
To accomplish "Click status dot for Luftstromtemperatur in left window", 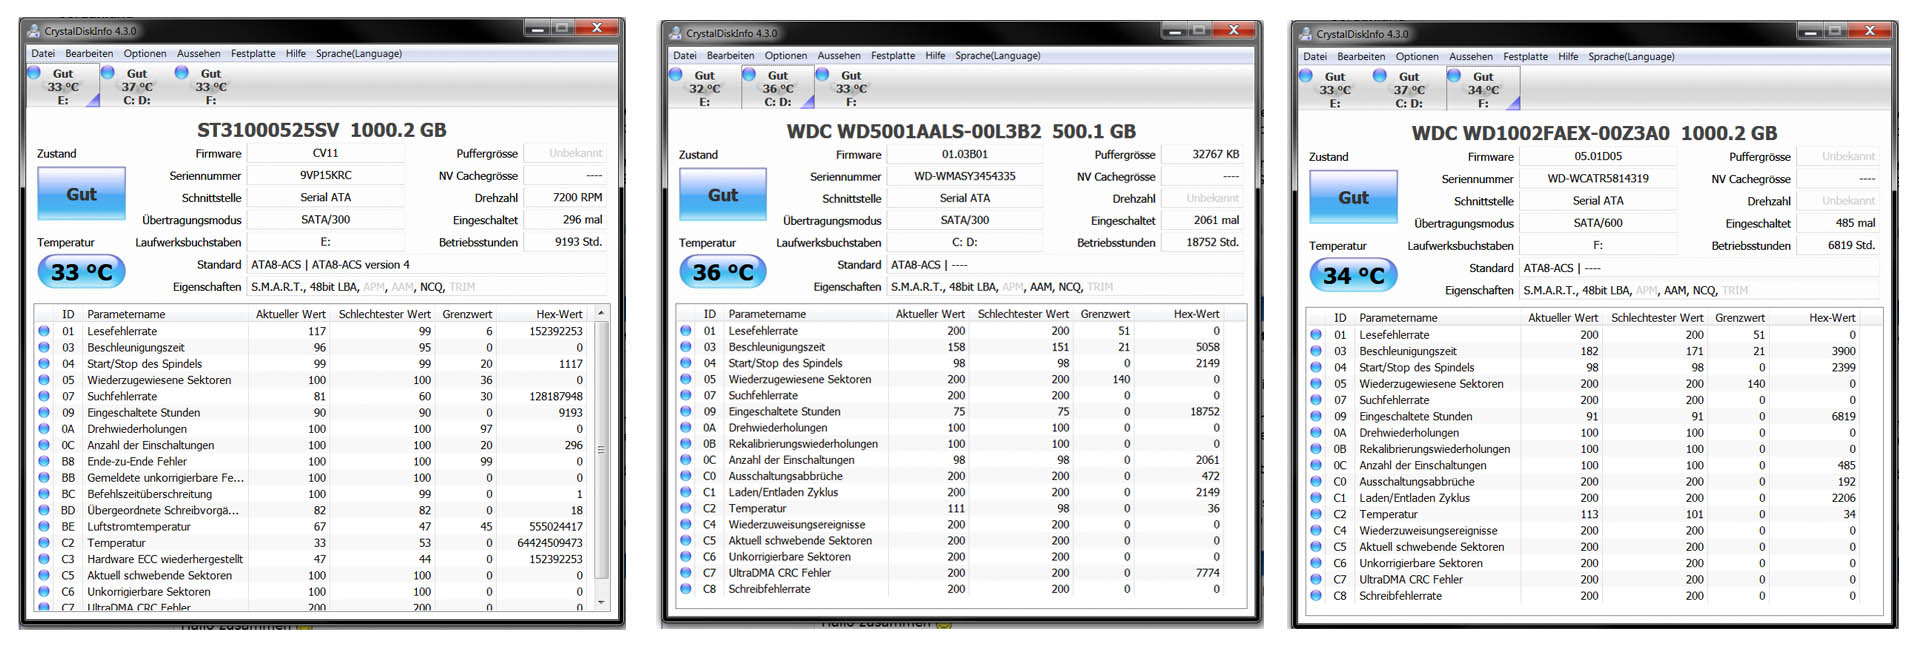I will pos(44,526).
